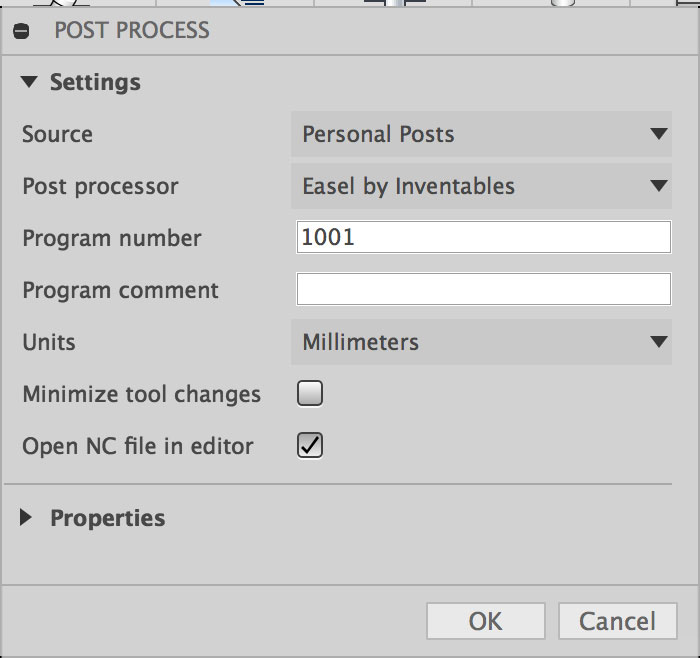Click the arrow icon on Post processor dropdown
700x658 pixels.
point(658,186)
